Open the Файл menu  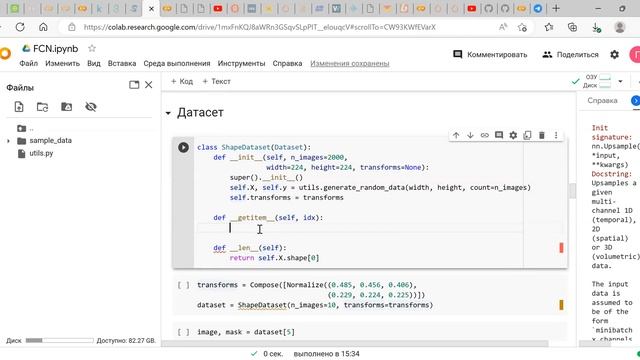(29, 63)
